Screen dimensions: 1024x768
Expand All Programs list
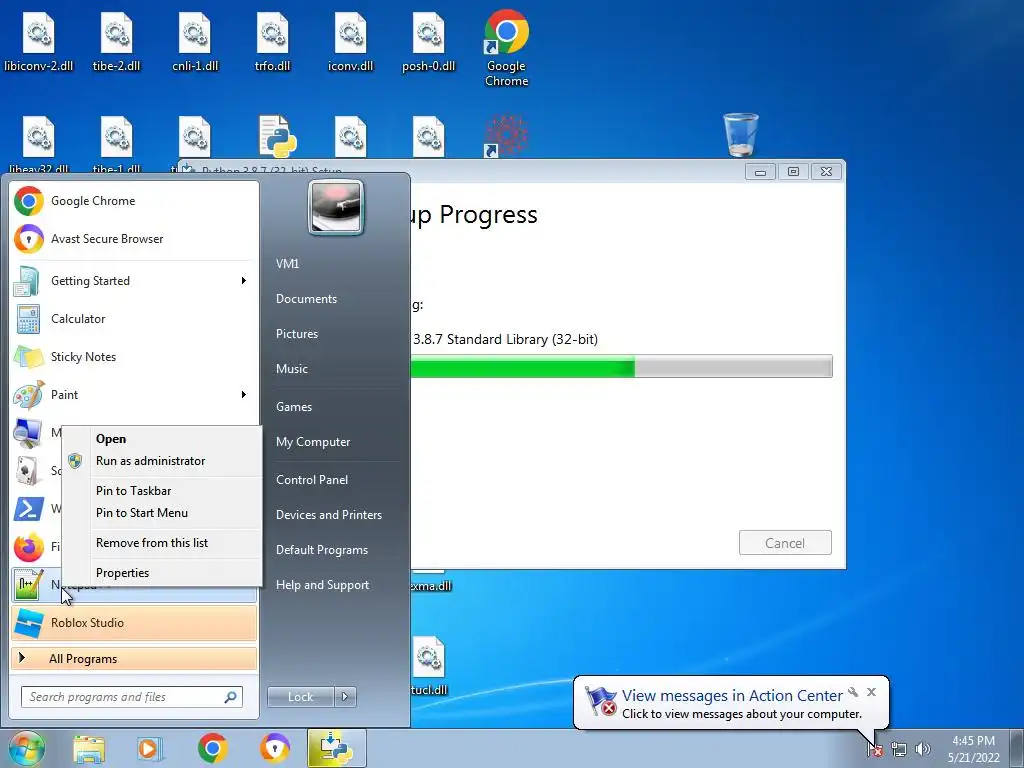pyautogui.click(x=134, y=658)
